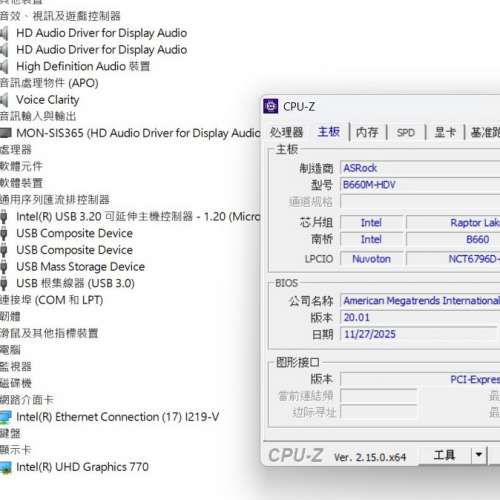
Task: Open the 内存 tab in CPU-Z
Action: (367, 132)
